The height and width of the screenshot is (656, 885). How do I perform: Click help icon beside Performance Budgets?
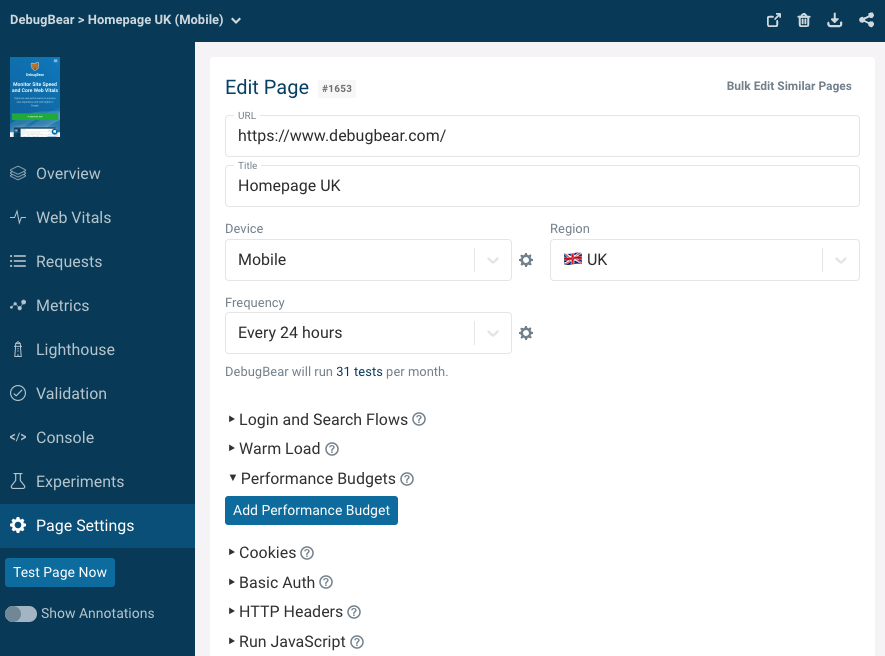click(407, 479)
